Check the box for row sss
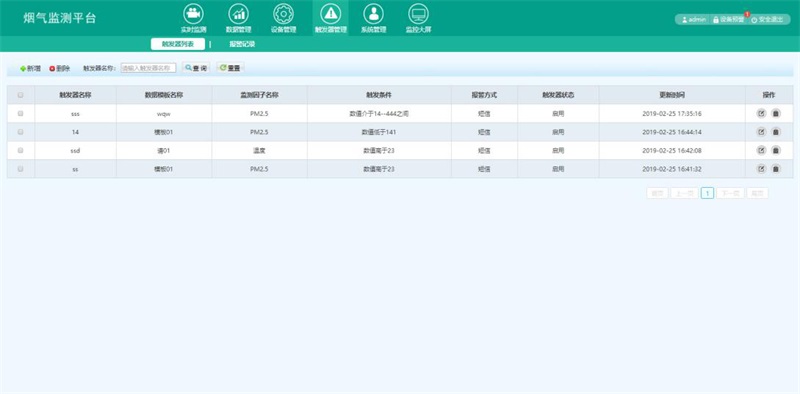Screen dimensions: 800x394 click(20, 113)
